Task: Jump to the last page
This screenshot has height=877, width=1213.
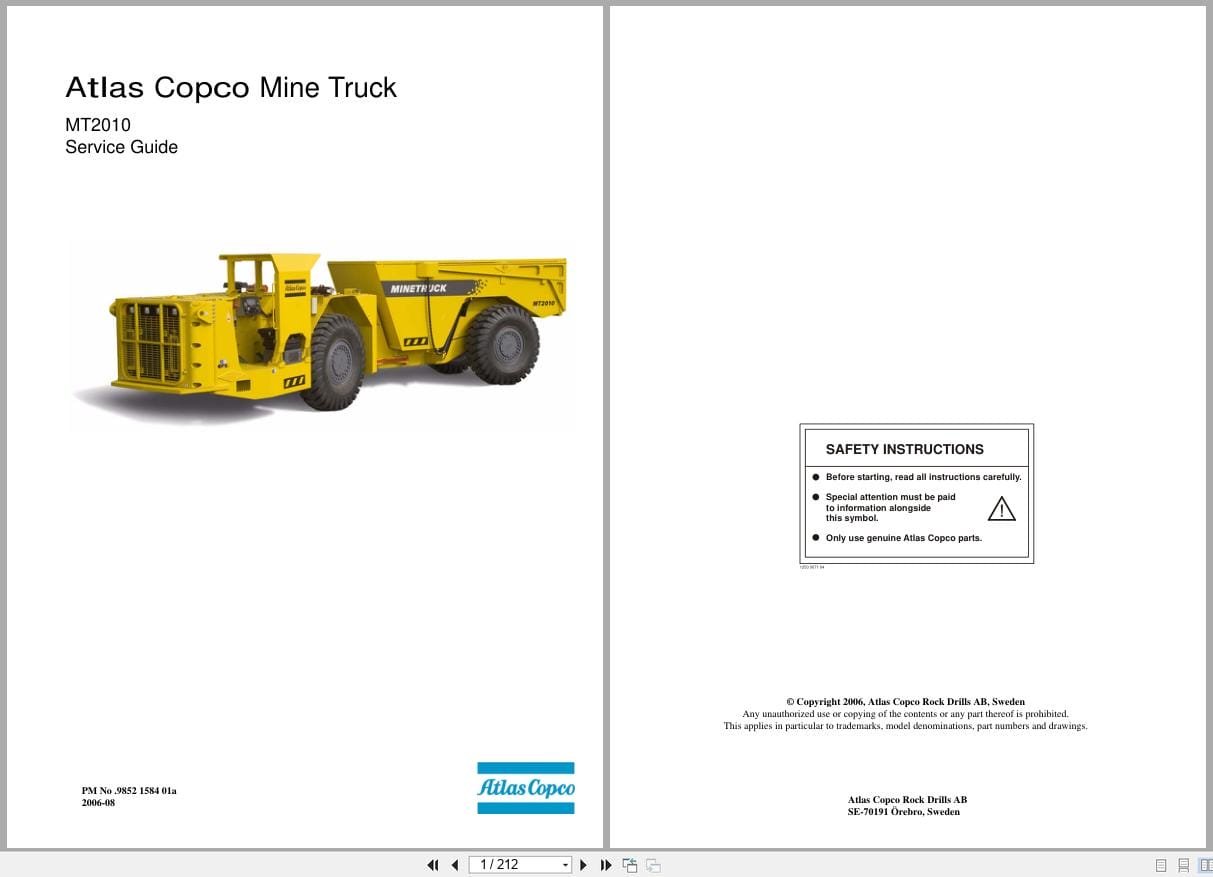Action: click(x=606, y=865)
